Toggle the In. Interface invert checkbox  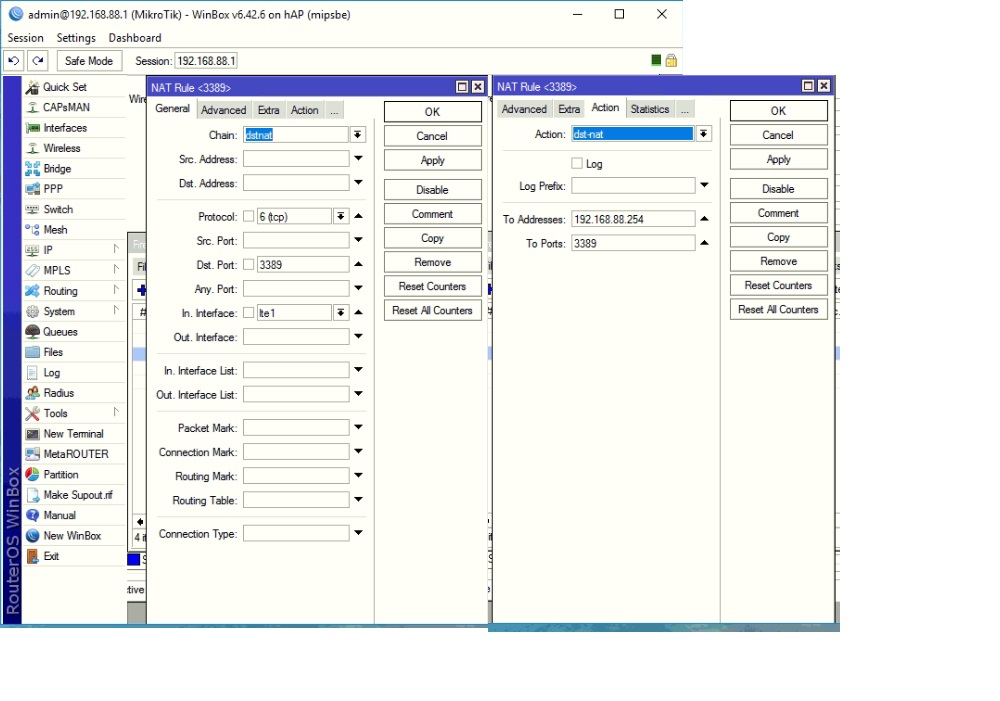tap(249, 313)
